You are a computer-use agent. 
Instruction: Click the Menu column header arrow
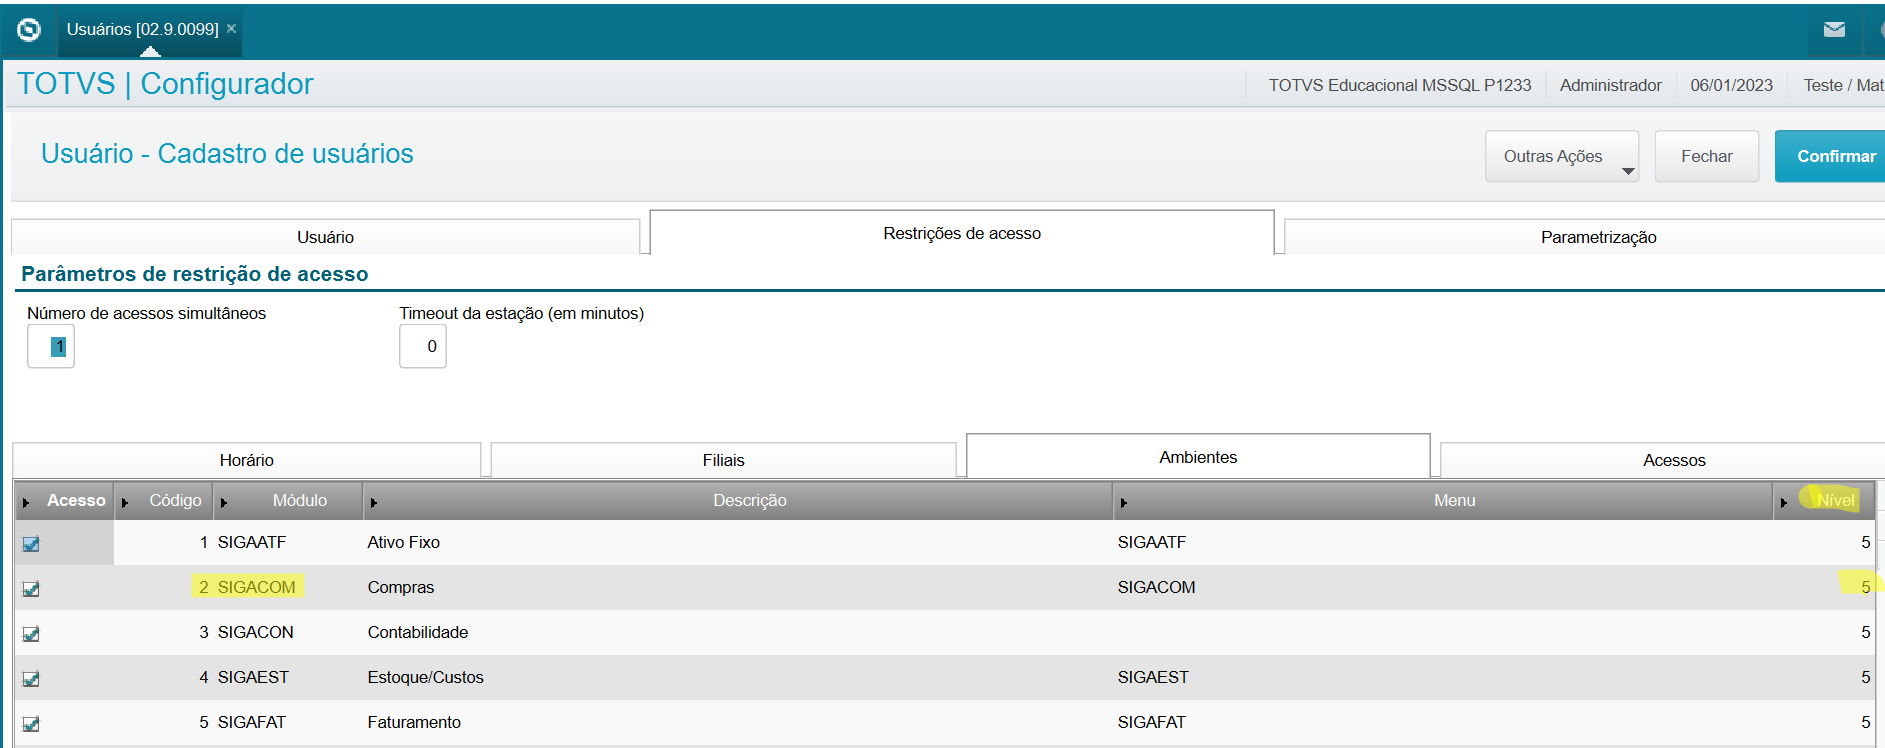tap(1124, 502)
